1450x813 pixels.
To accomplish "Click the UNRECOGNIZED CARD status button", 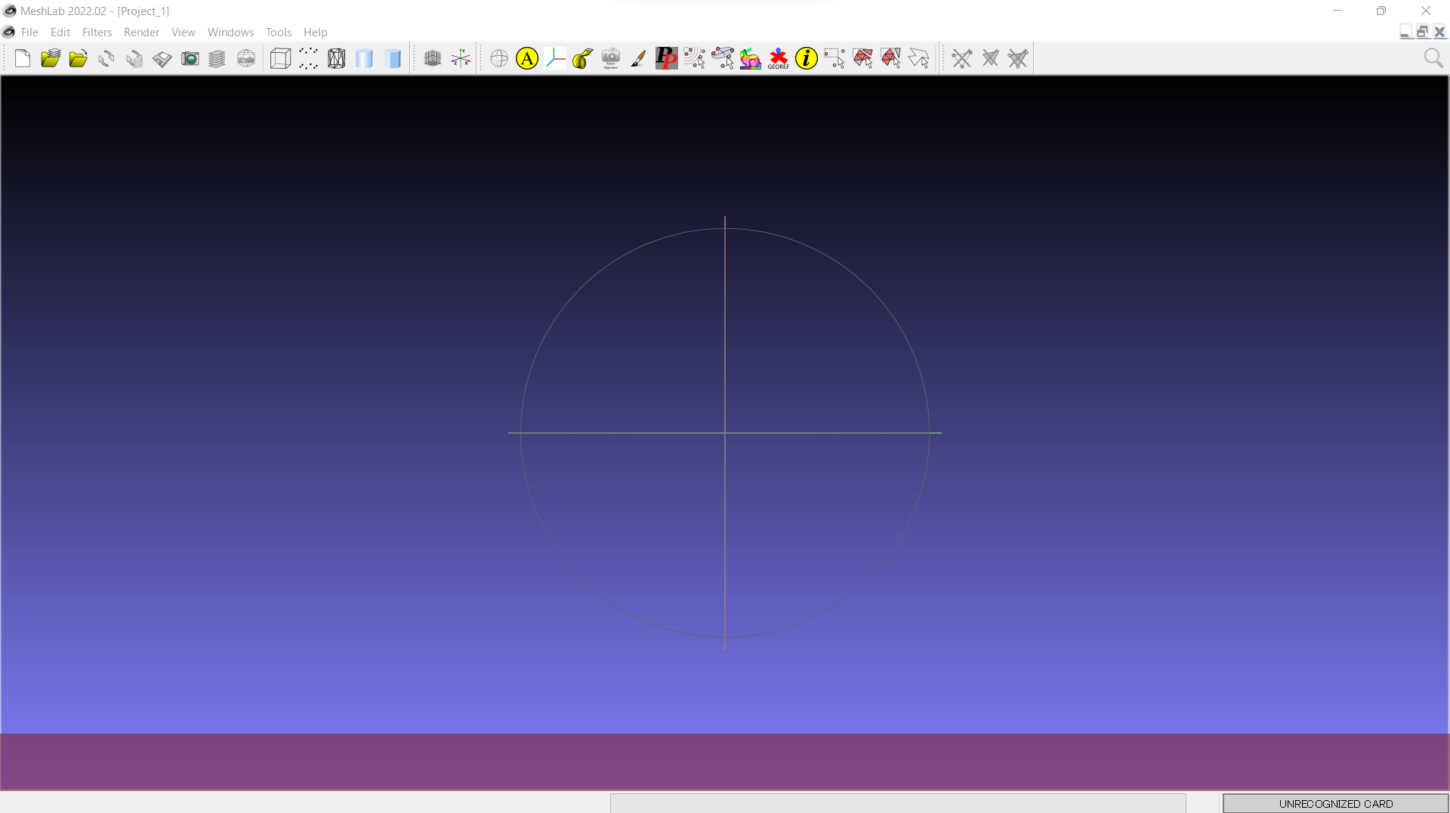I will (x=1336, y=804).
